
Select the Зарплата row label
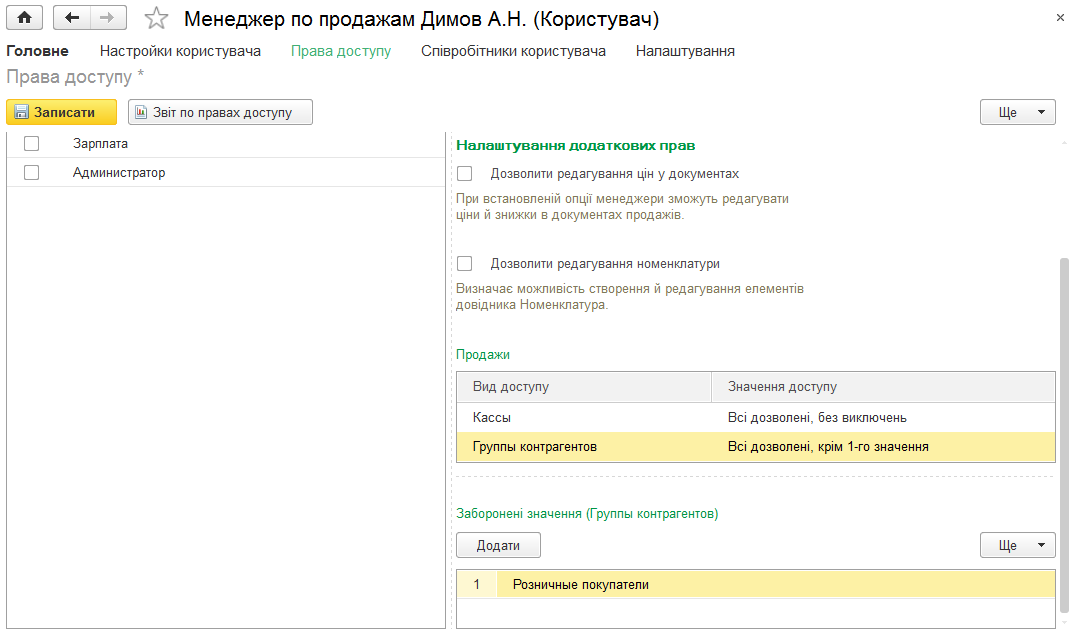click(100, 143)
